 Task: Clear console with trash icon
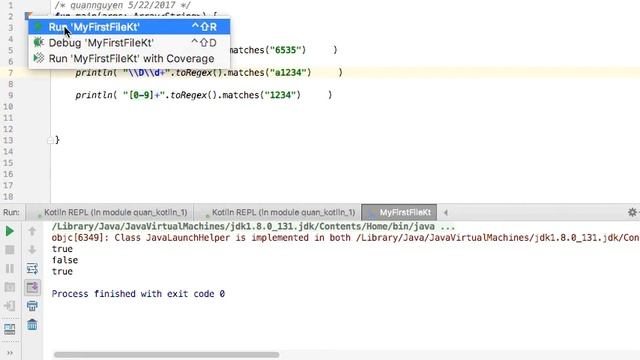point(32,325)
